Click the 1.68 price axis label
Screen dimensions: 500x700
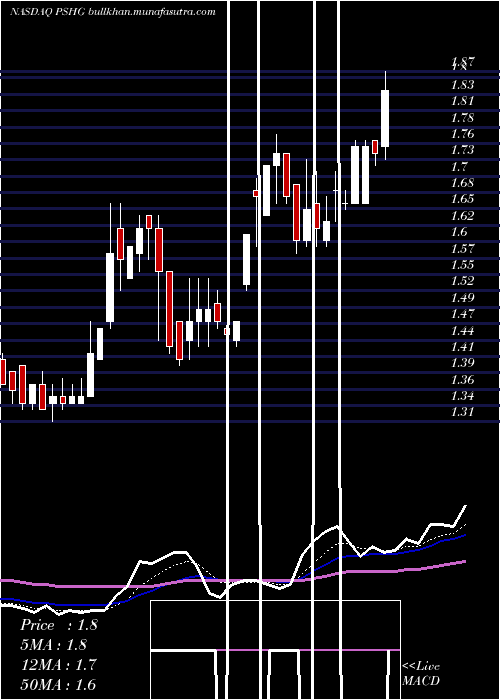462,183
